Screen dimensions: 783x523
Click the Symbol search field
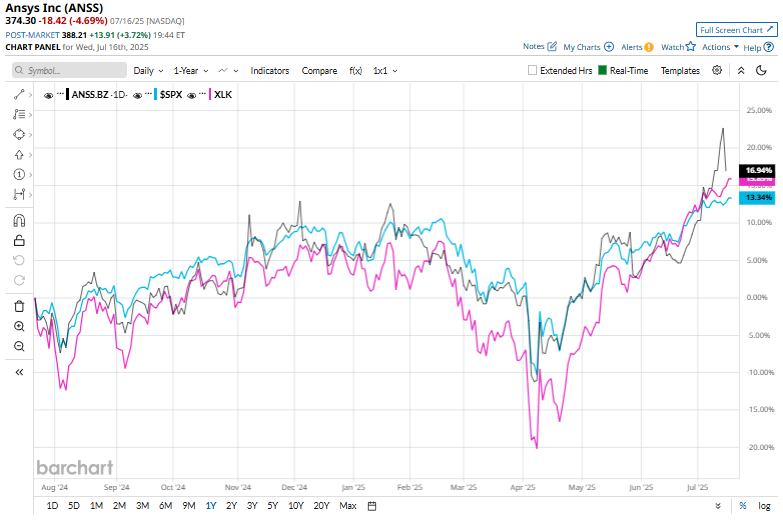tap(69, 70)
